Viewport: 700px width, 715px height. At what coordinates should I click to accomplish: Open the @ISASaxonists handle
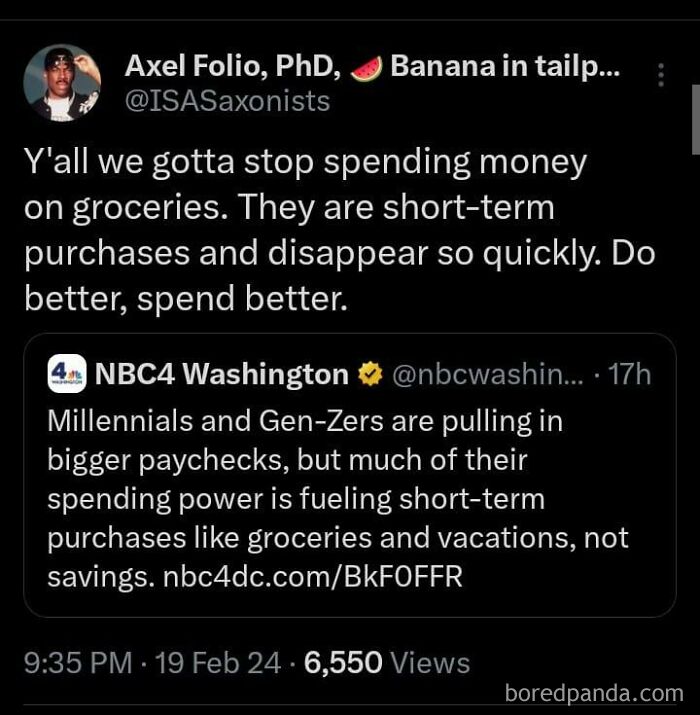pos(227,101)
